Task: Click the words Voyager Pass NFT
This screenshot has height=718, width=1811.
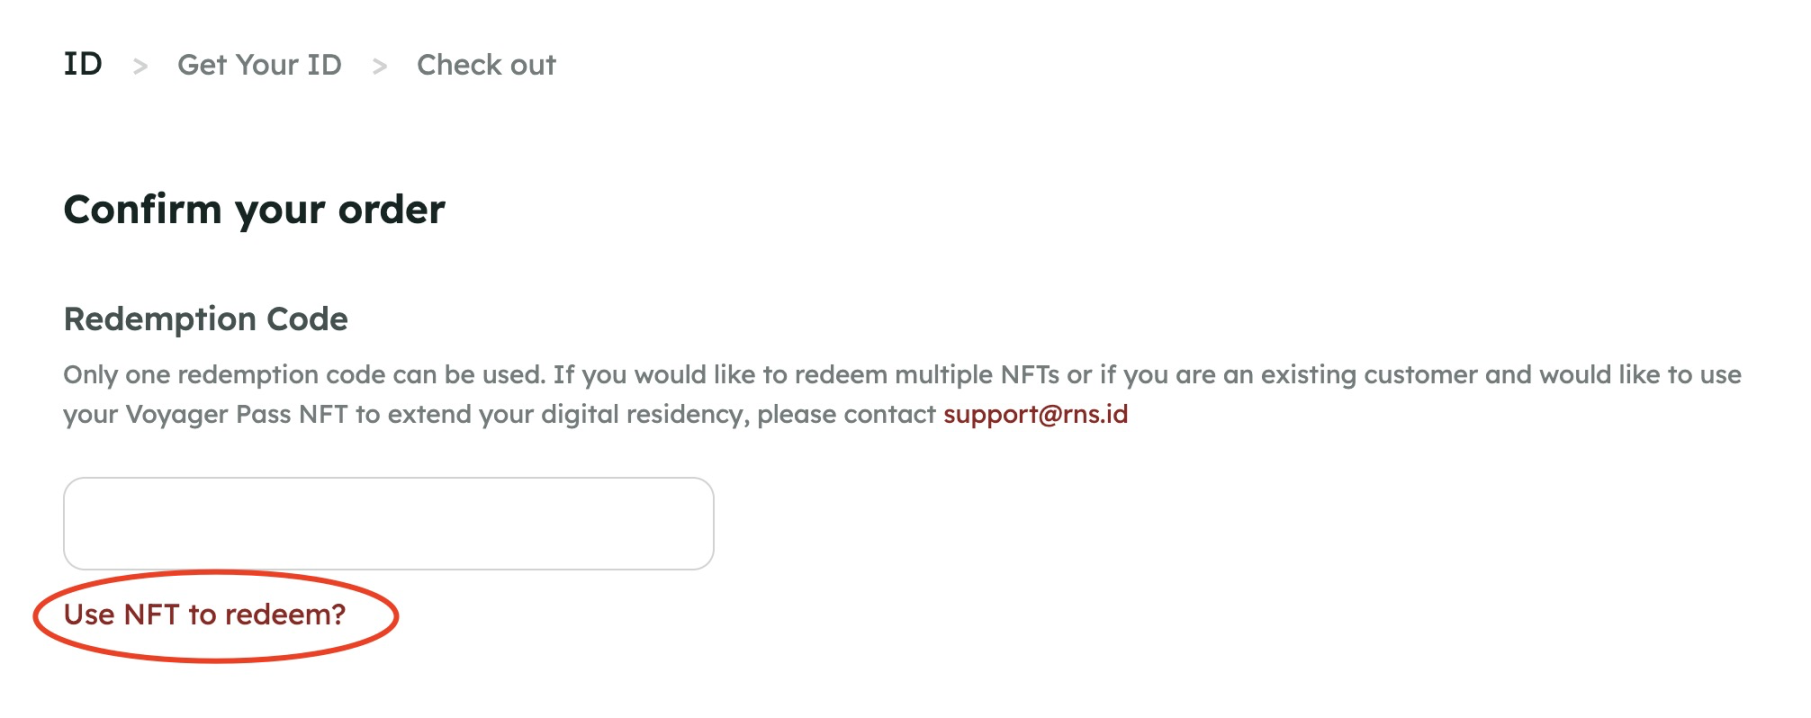Action: pyautogui.click(x=236, y=414)
